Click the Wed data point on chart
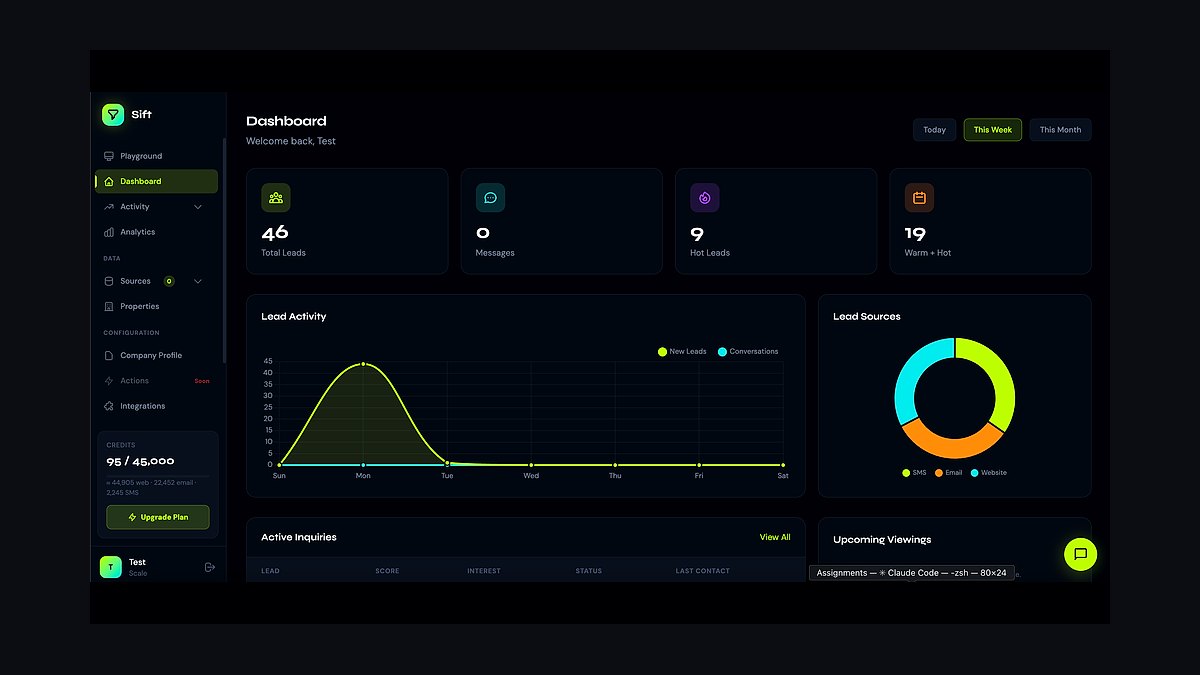The width and height of the screenshot is (1200, 675). (531, 465)
